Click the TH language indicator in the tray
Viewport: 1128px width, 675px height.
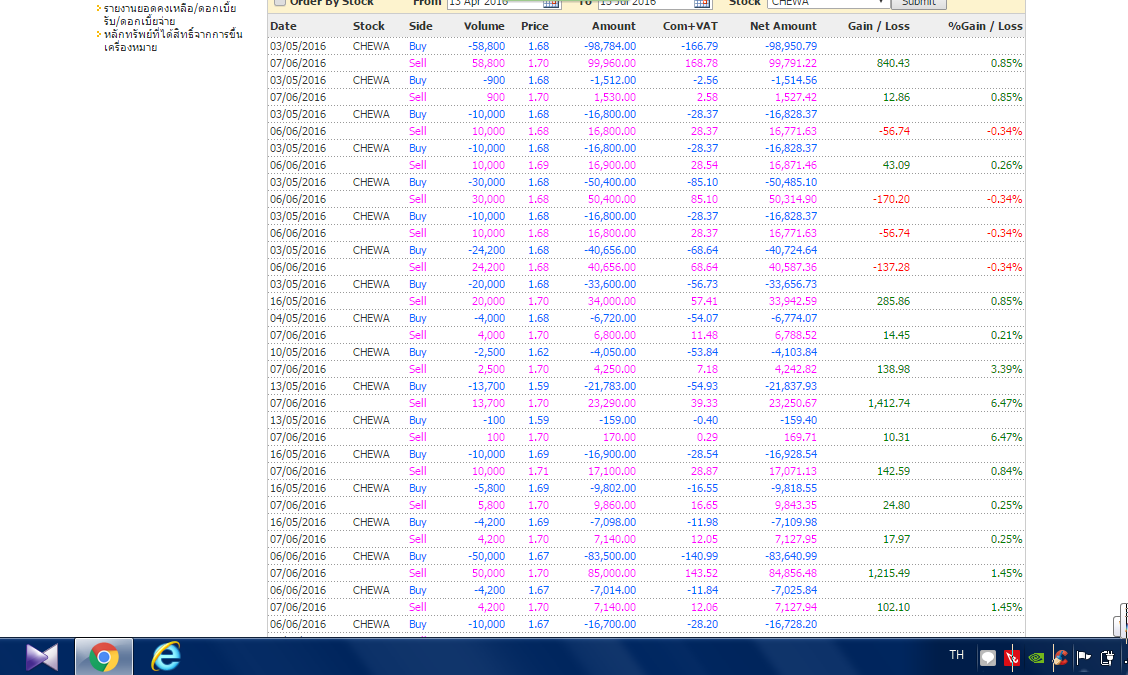point(956,655)
